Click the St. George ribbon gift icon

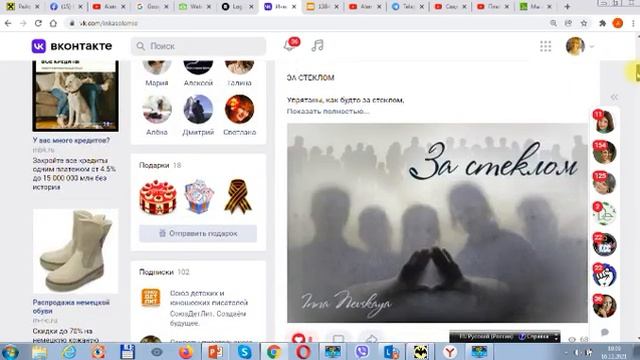(238, 196)
